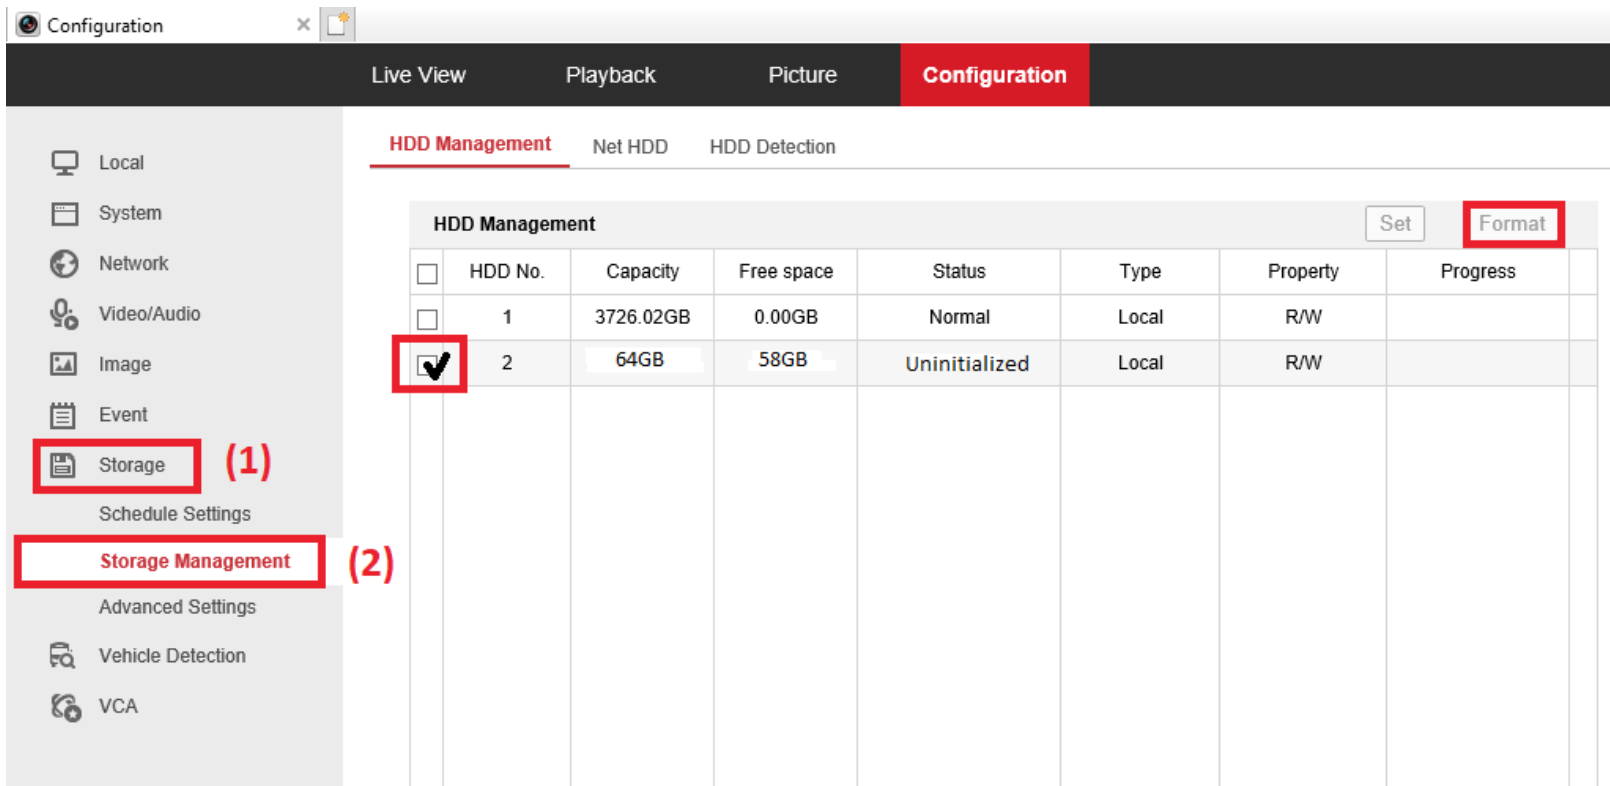Close the Configuration browser tab

(x=303, y=24)
